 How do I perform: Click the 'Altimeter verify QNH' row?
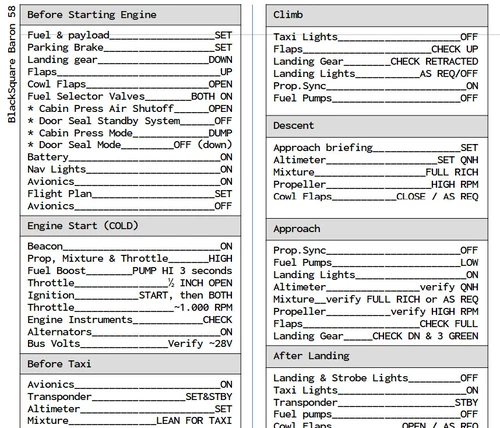point(376,287)
